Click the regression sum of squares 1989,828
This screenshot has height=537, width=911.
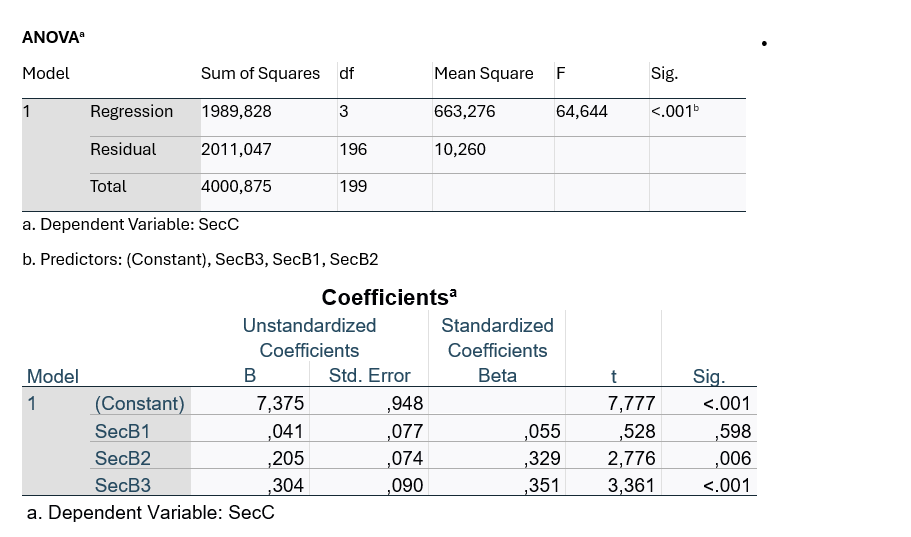[236, 111]
